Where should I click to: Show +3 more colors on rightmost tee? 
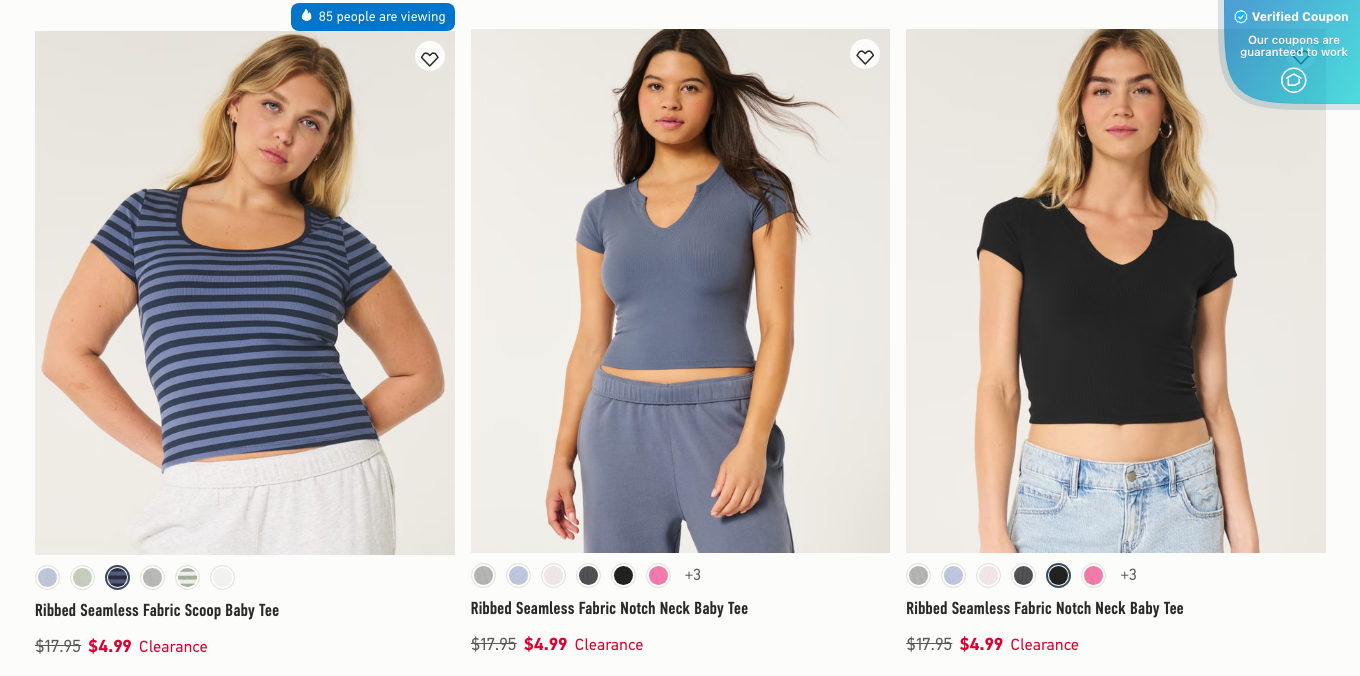click(x=1128, y=575)
